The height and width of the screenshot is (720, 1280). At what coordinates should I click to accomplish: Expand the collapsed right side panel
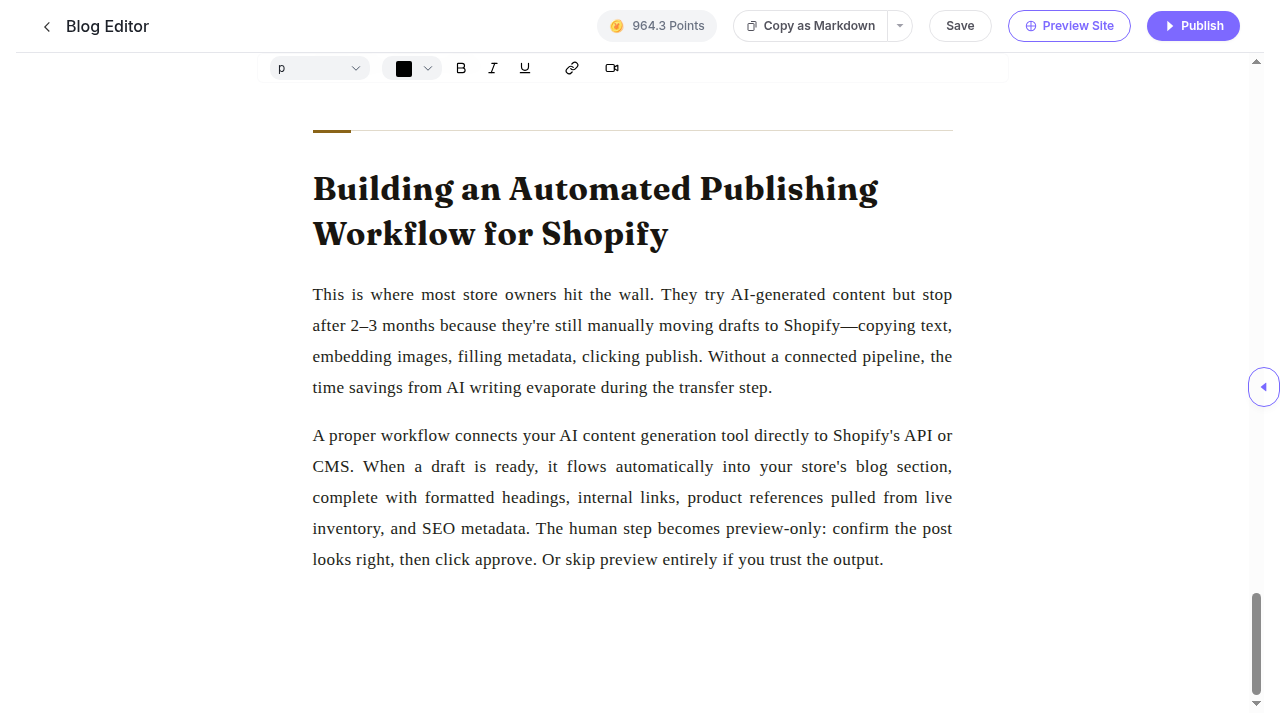[x=1264, y=387]
